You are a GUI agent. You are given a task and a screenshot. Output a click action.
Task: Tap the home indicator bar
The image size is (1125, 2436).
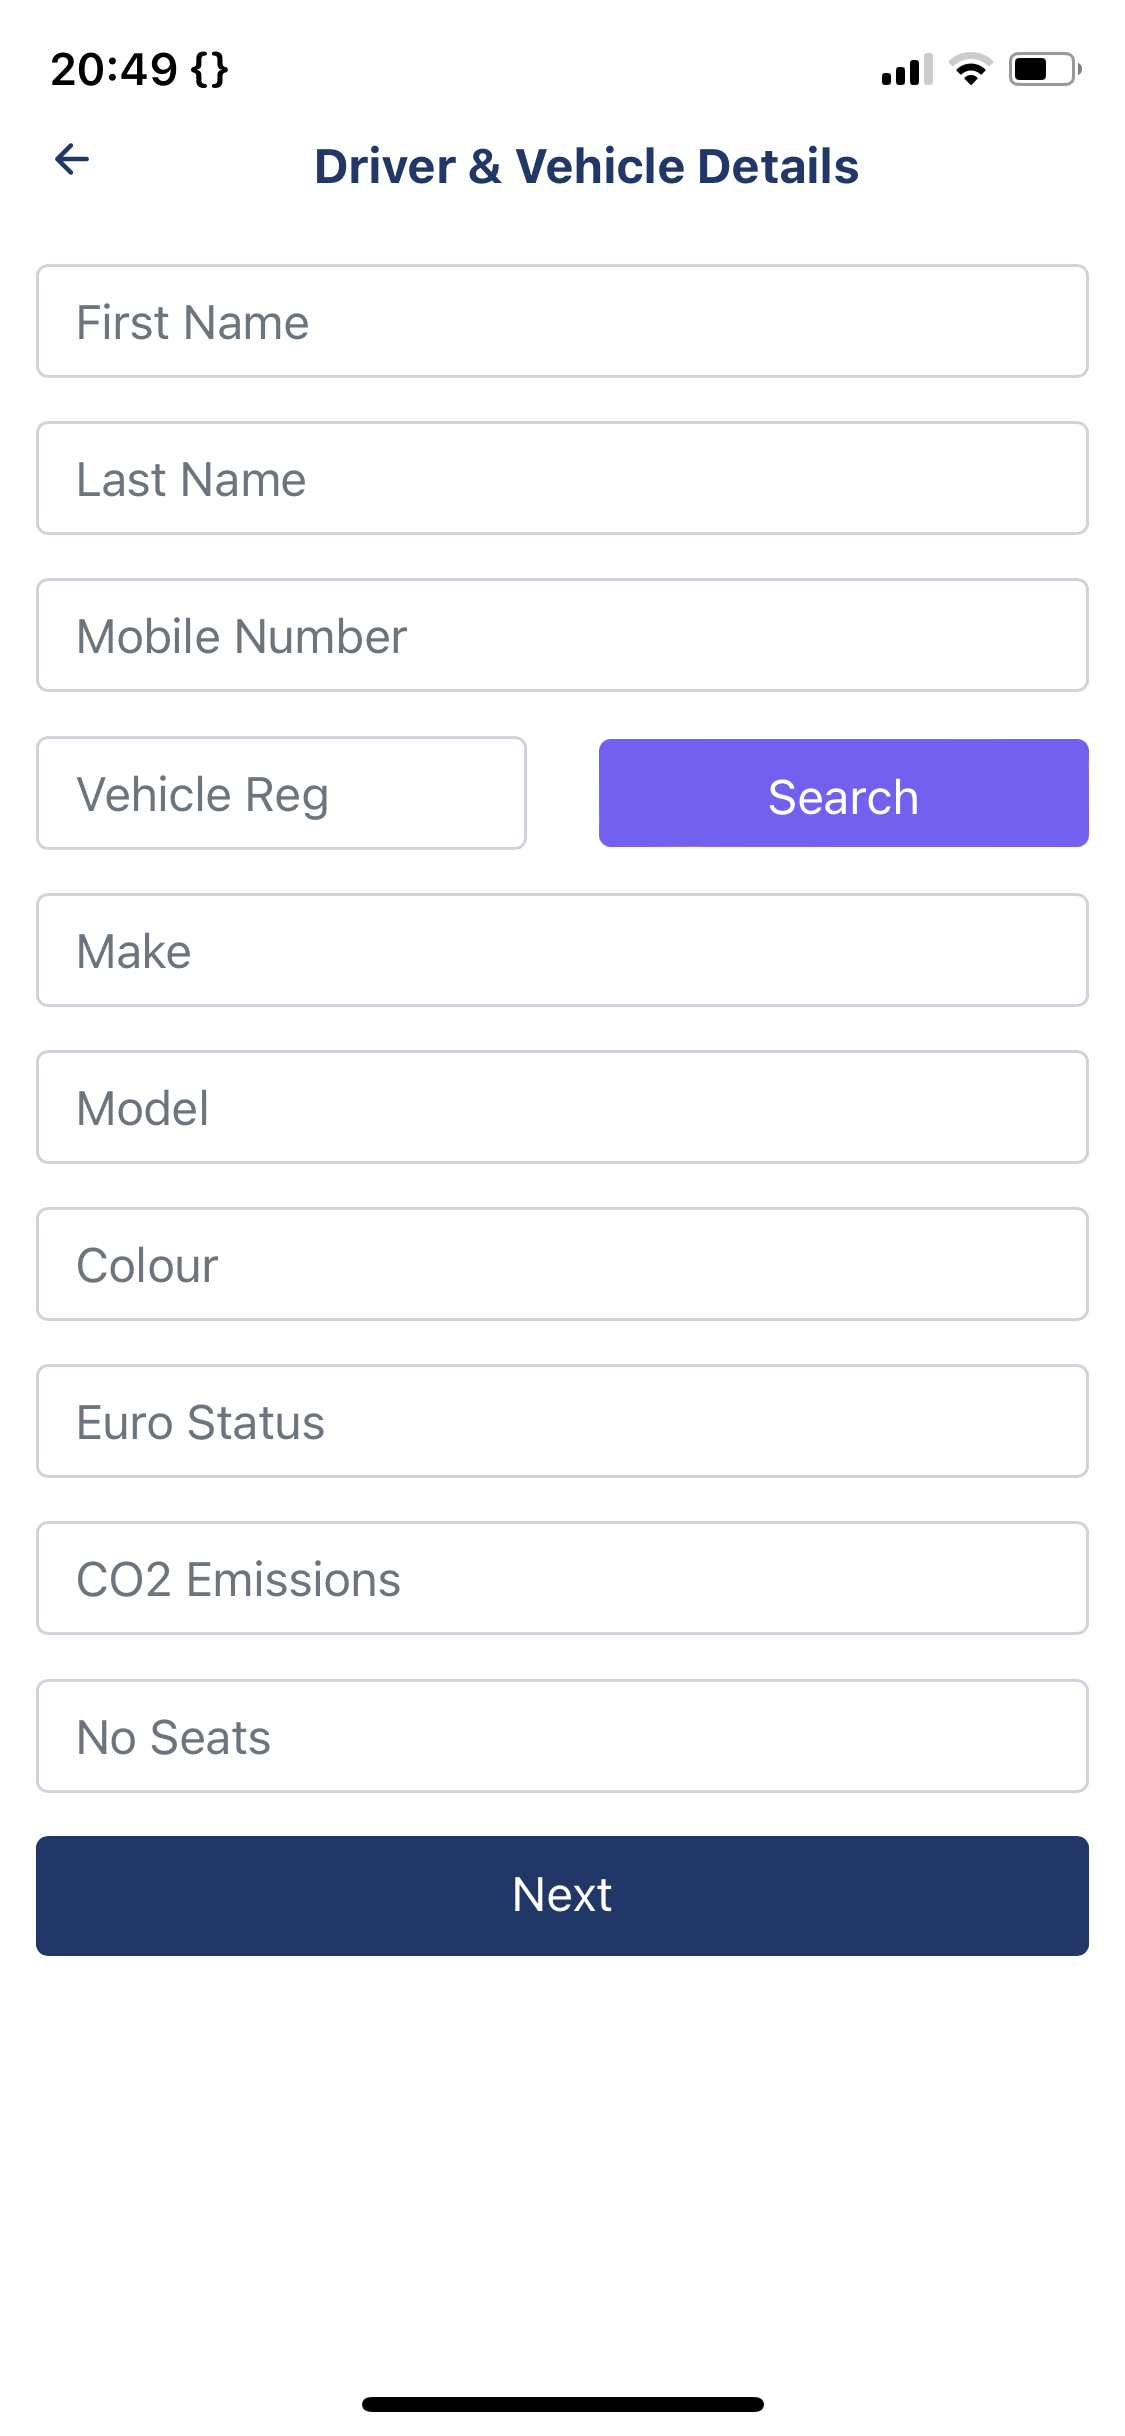562,2404
